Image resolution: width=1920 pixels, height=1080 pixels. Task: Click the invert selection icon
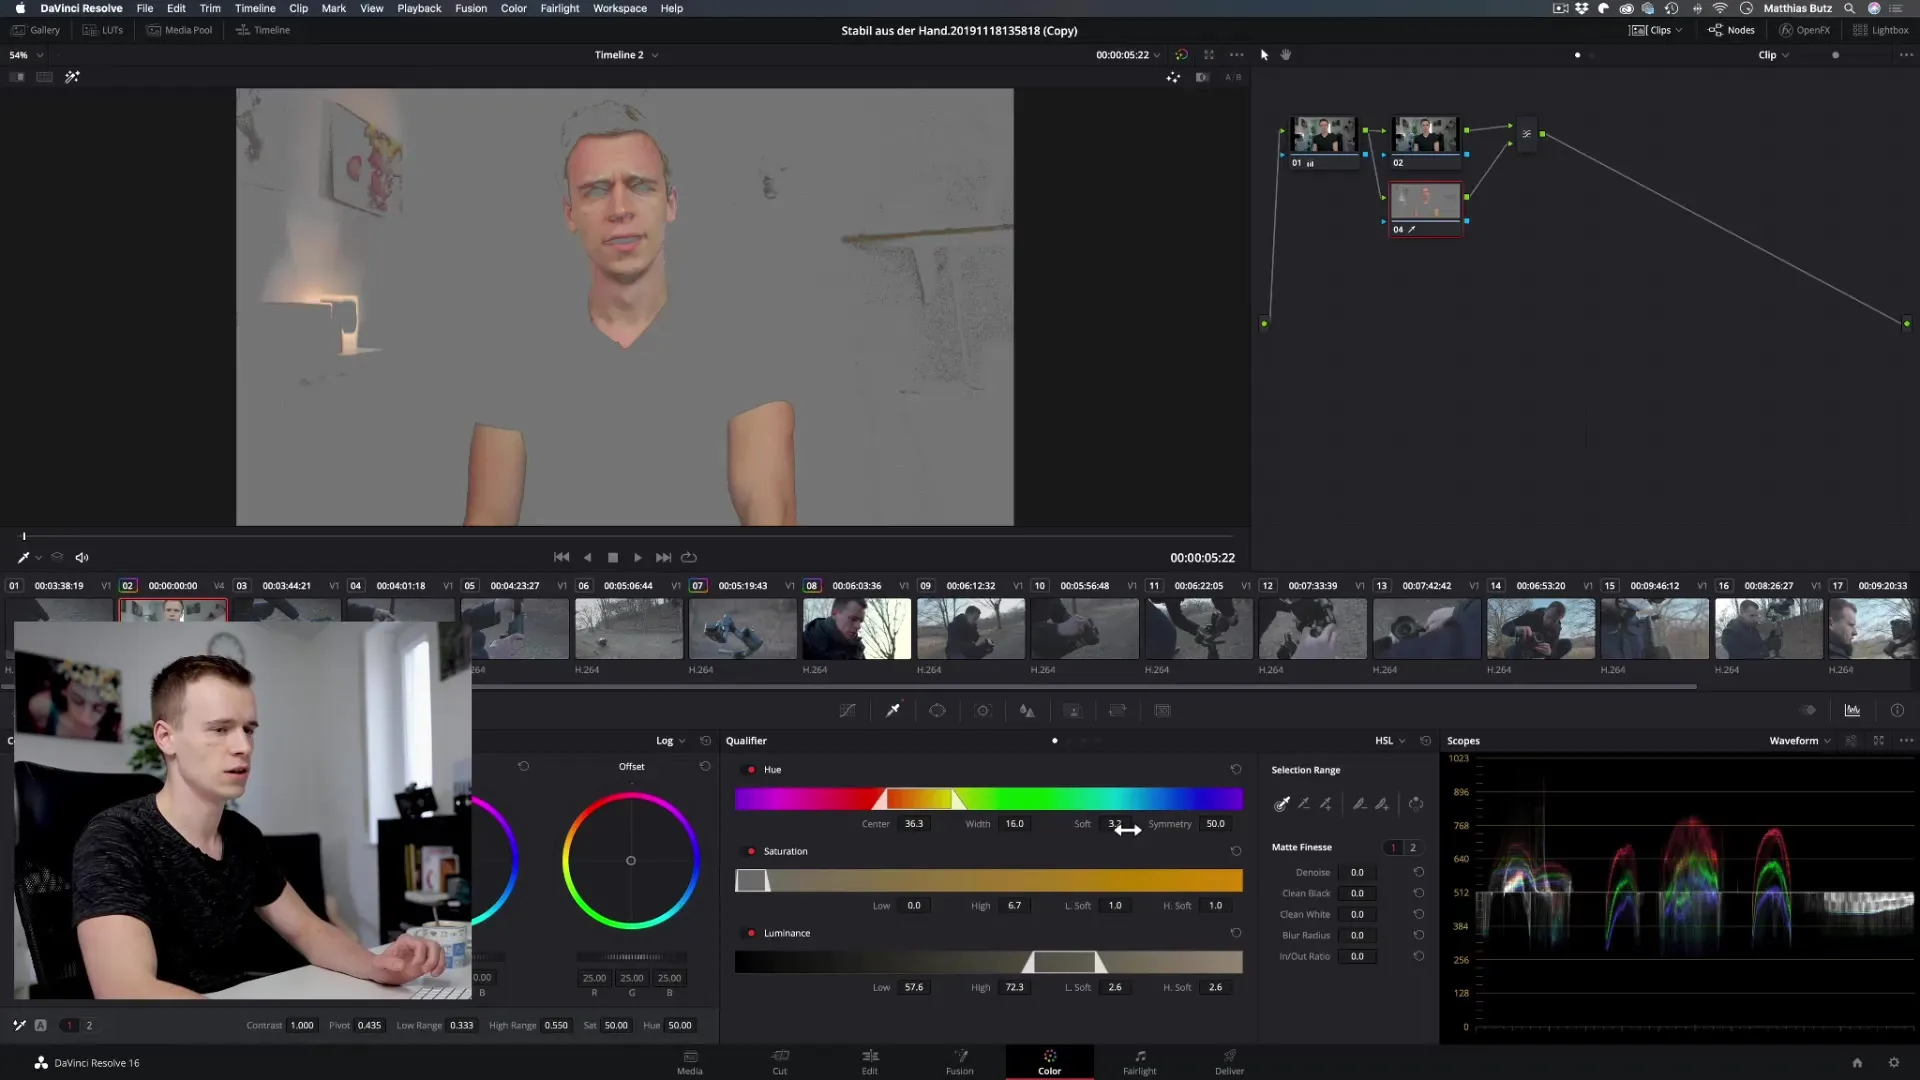point(1416,804)
